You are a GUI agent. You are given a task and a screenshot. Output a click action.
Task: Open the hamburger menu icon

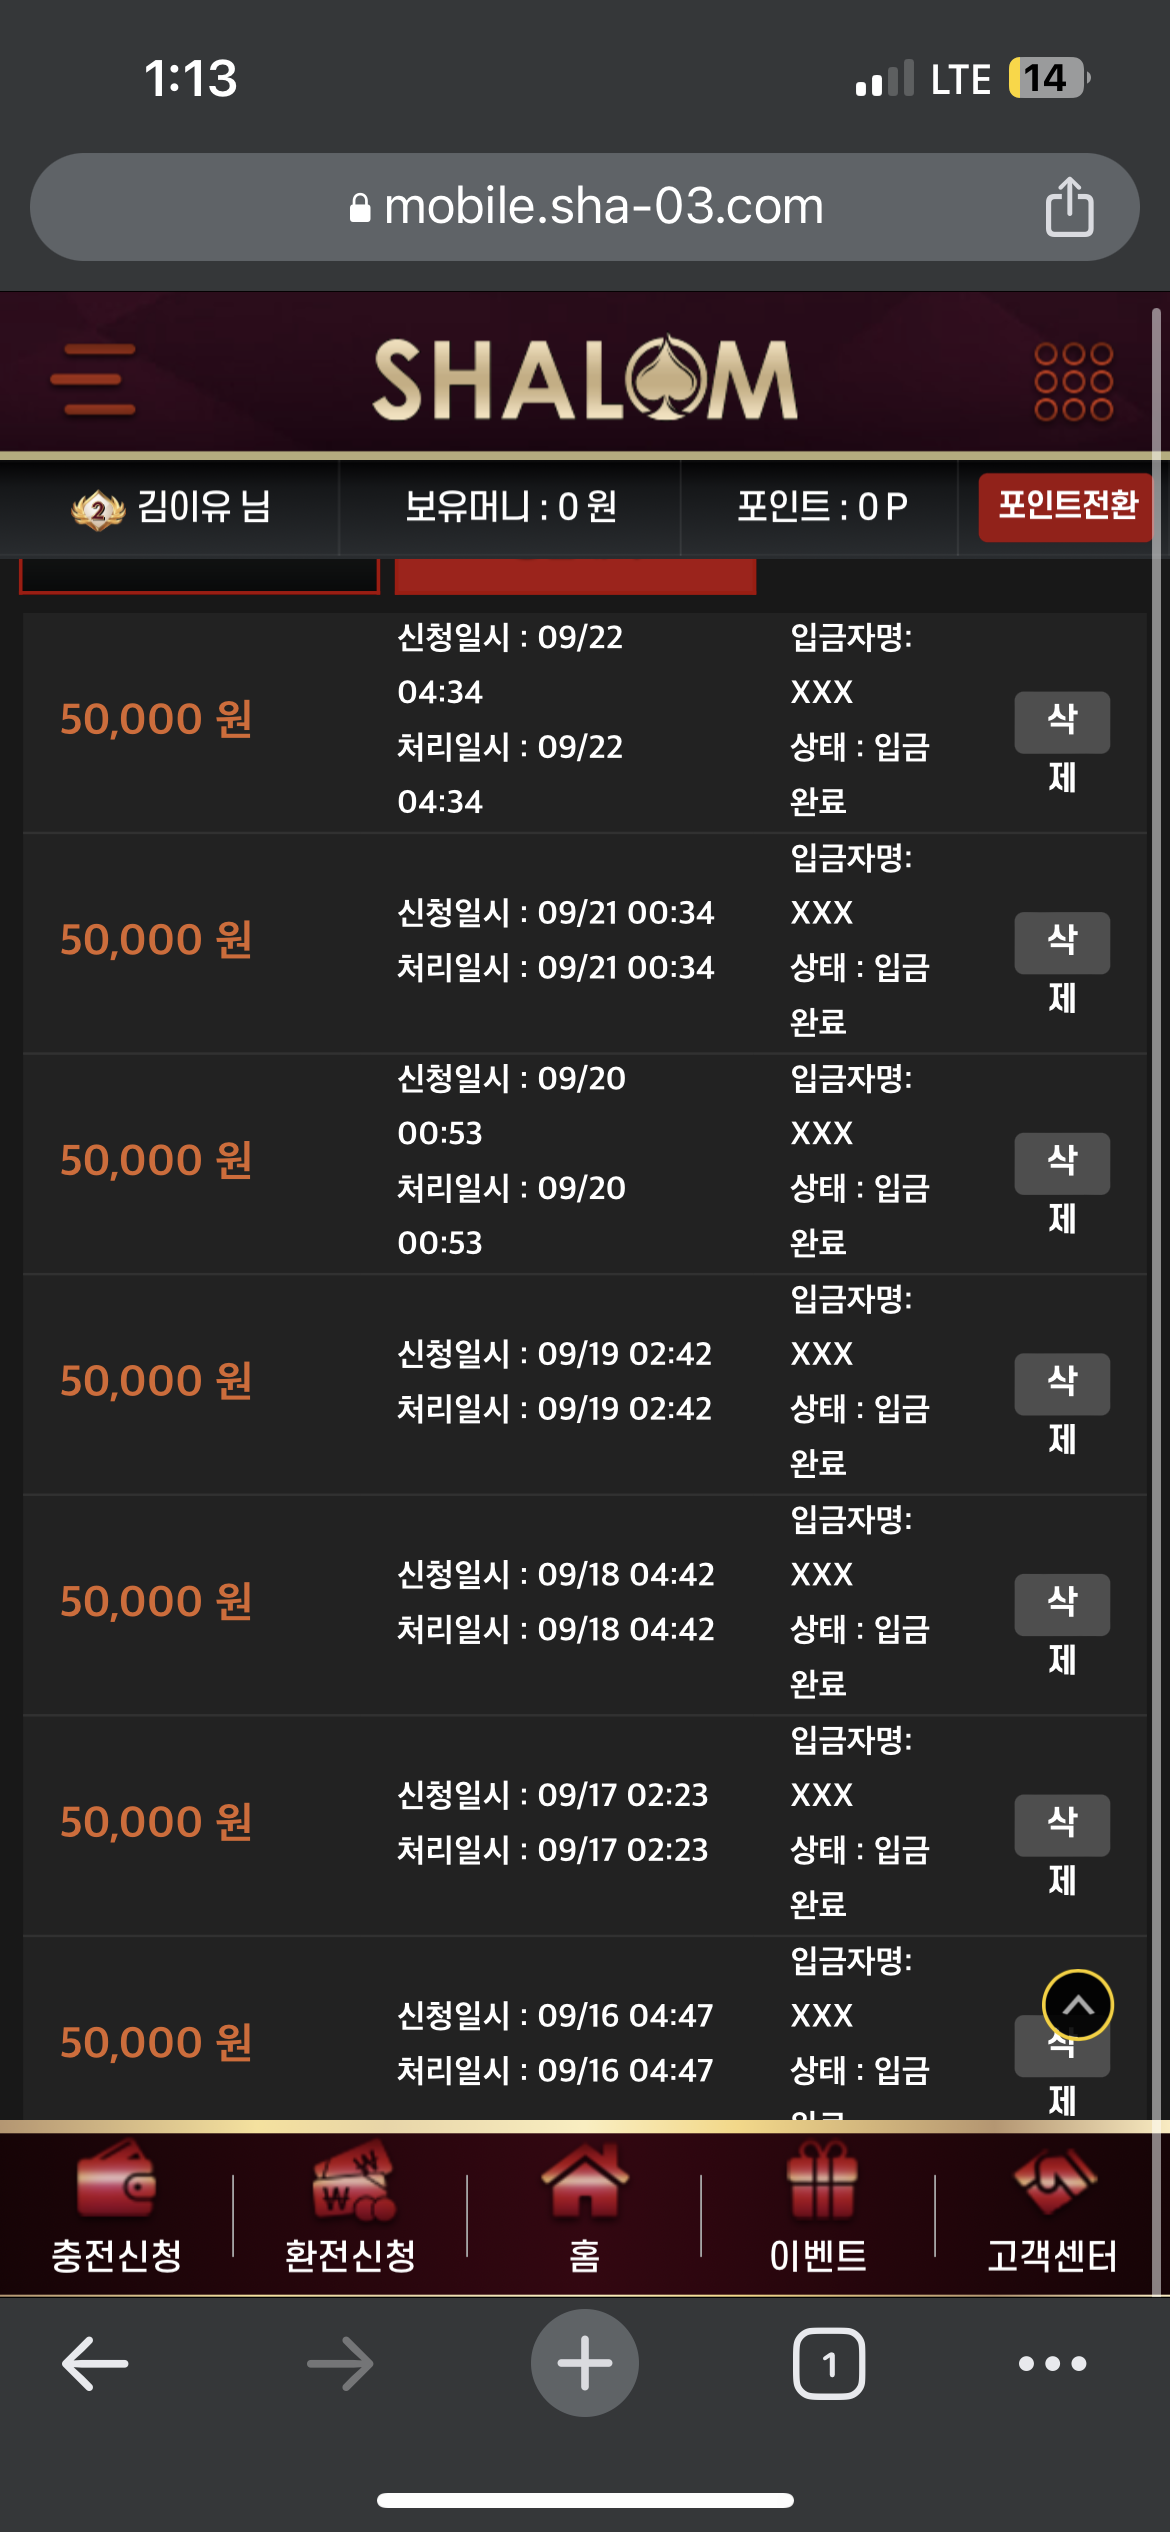(x=93, y=379)
